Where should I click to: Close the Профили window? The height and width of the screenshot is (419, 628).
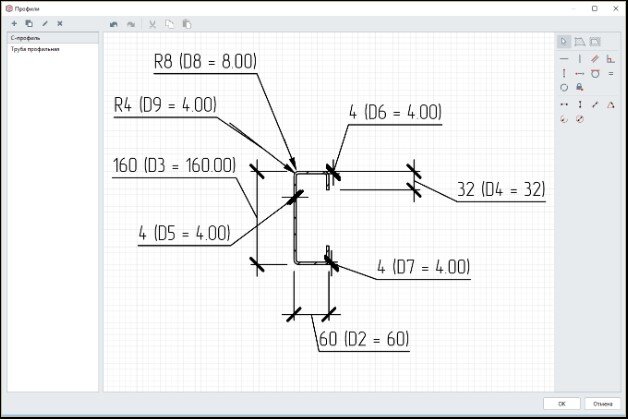pos(616,8)
